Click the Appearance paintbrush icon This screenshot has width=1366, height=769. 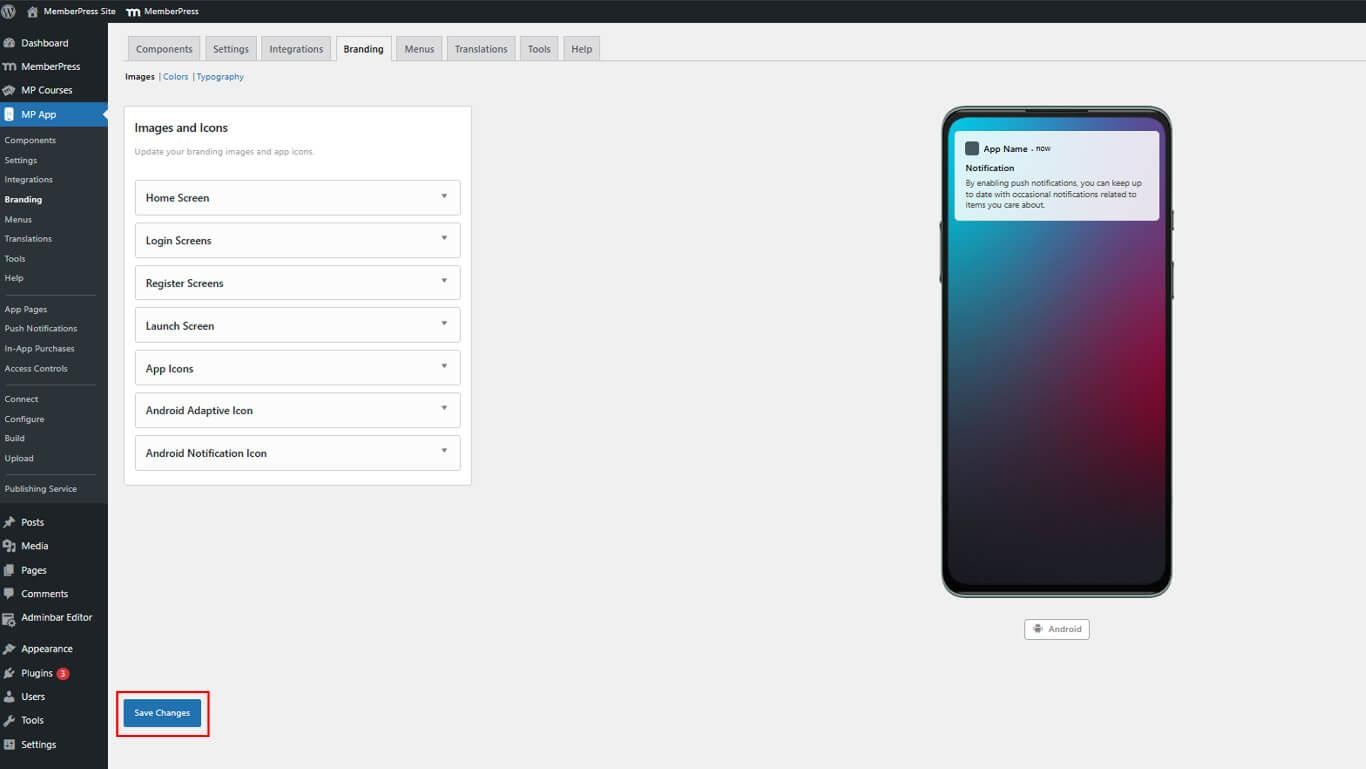9,649
